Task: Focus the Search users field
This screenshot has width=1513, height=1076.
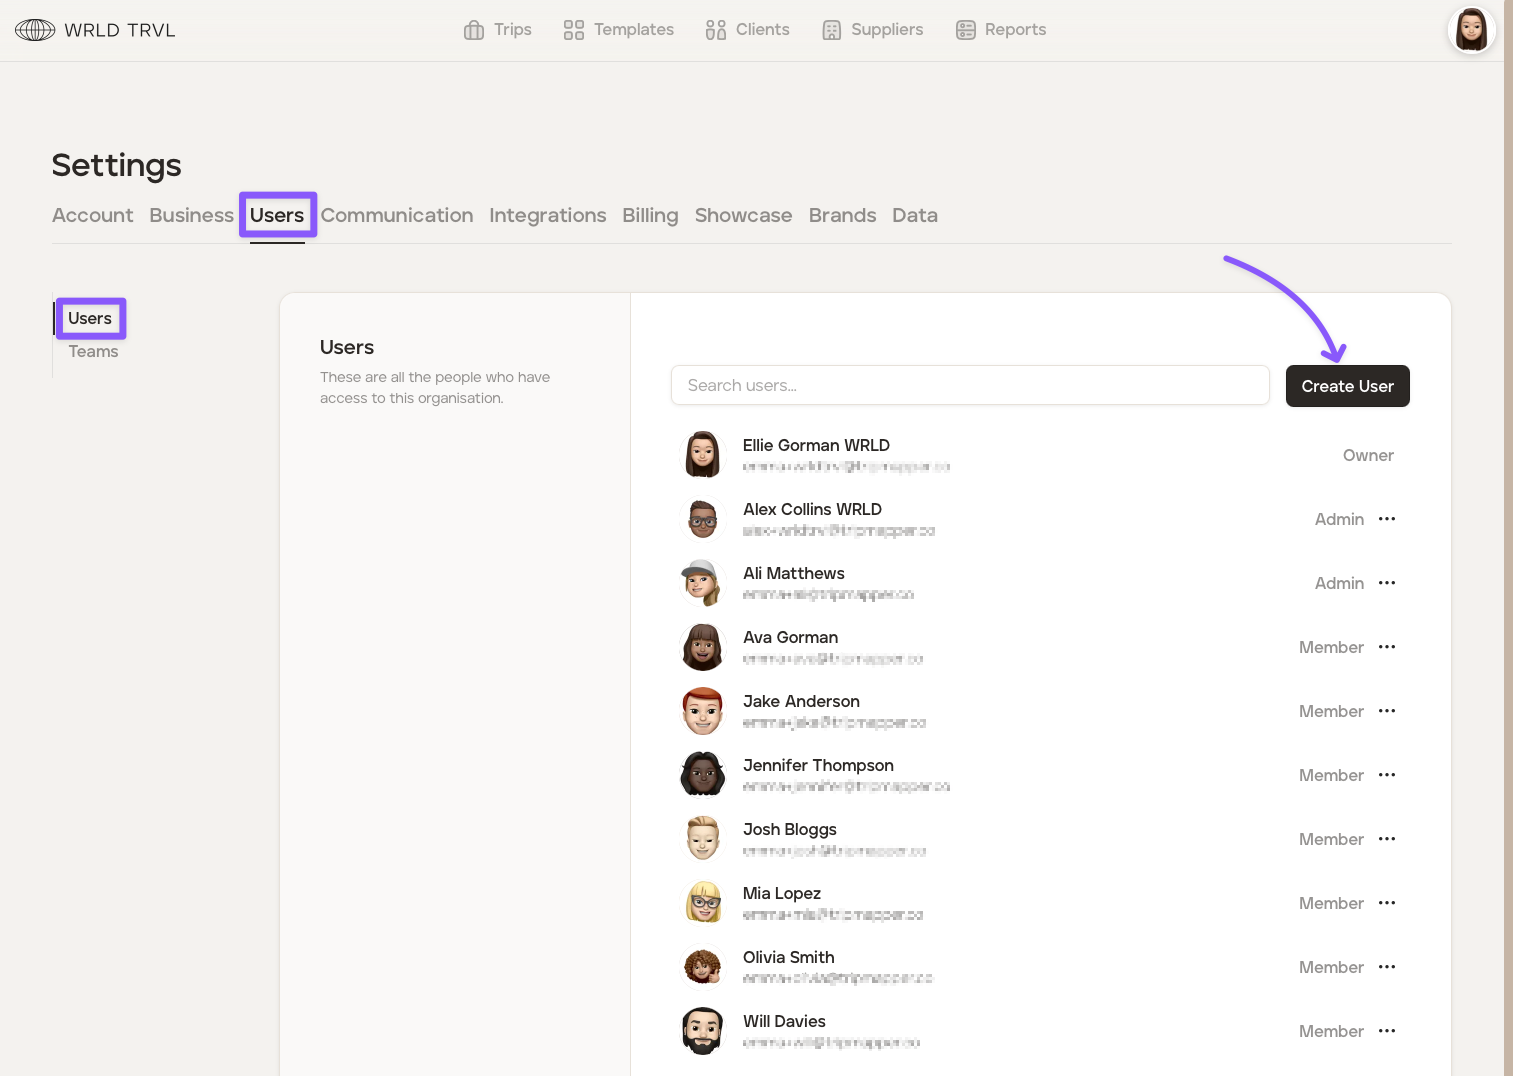Action: pos(969,386)
